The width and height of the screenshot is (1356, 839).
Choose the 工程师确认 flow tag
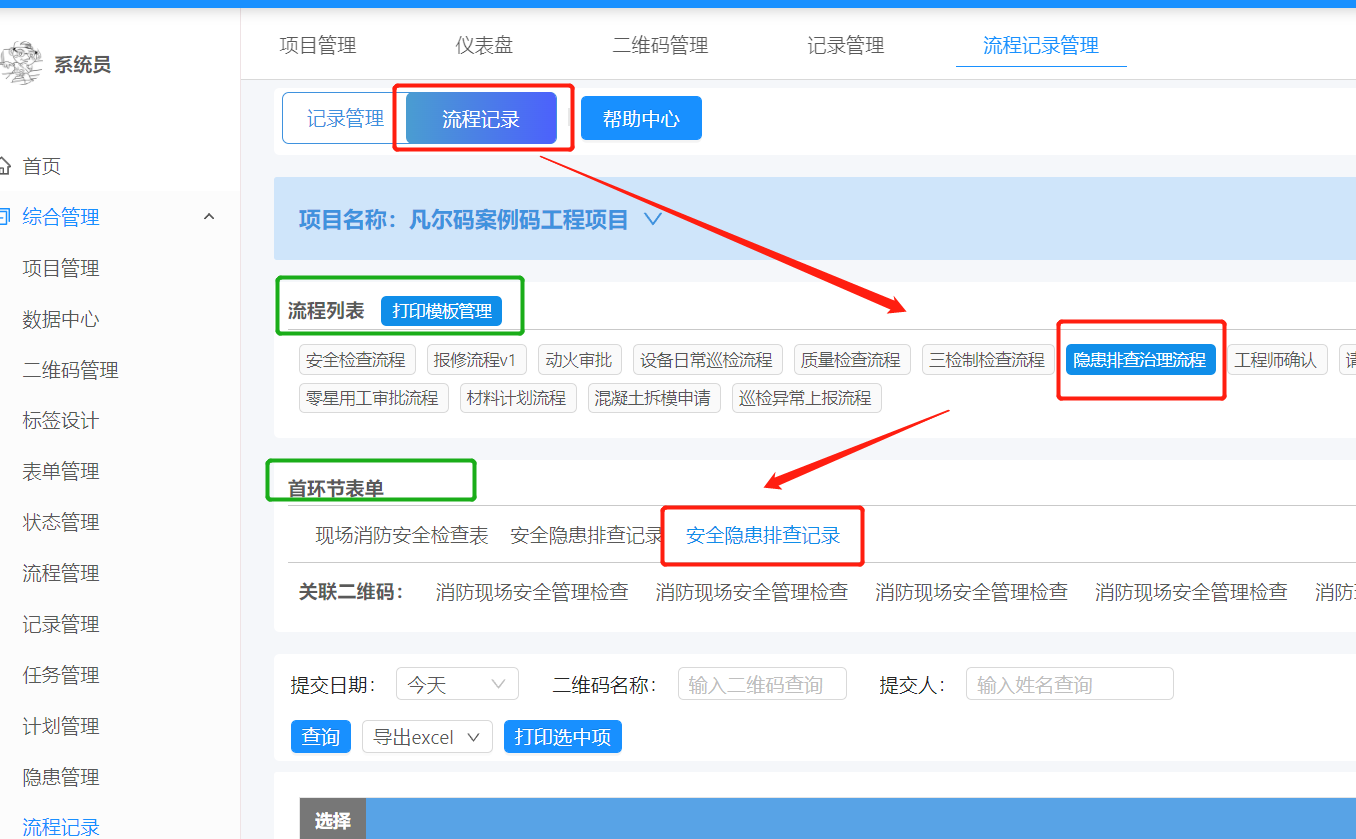coord(1276,360)
